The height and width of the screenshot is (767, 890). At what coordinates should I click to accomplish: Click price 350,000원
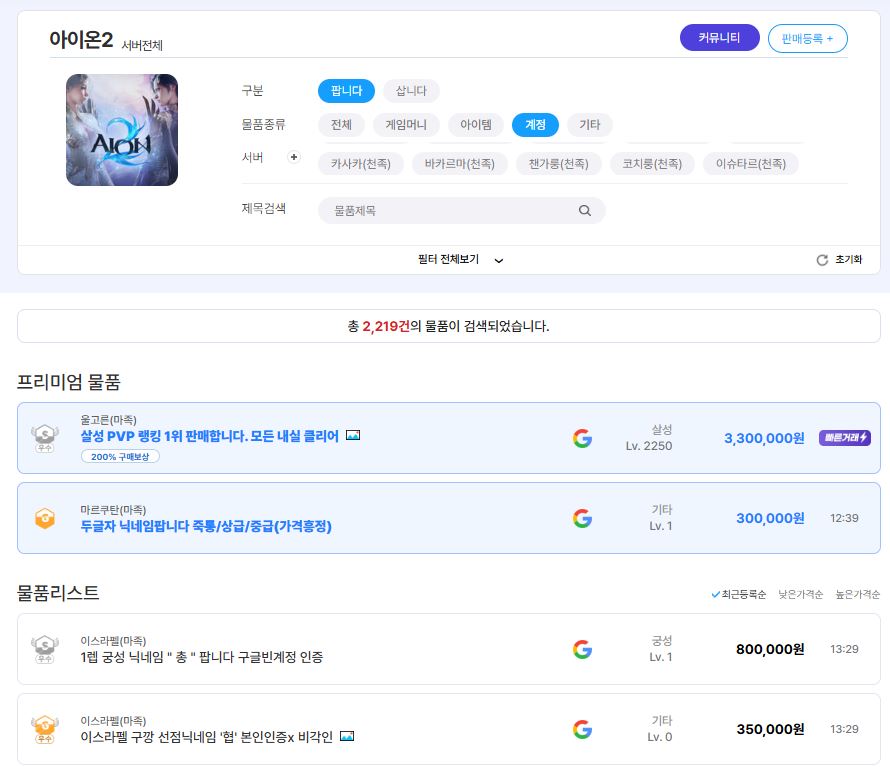click(x=770, y=729)
